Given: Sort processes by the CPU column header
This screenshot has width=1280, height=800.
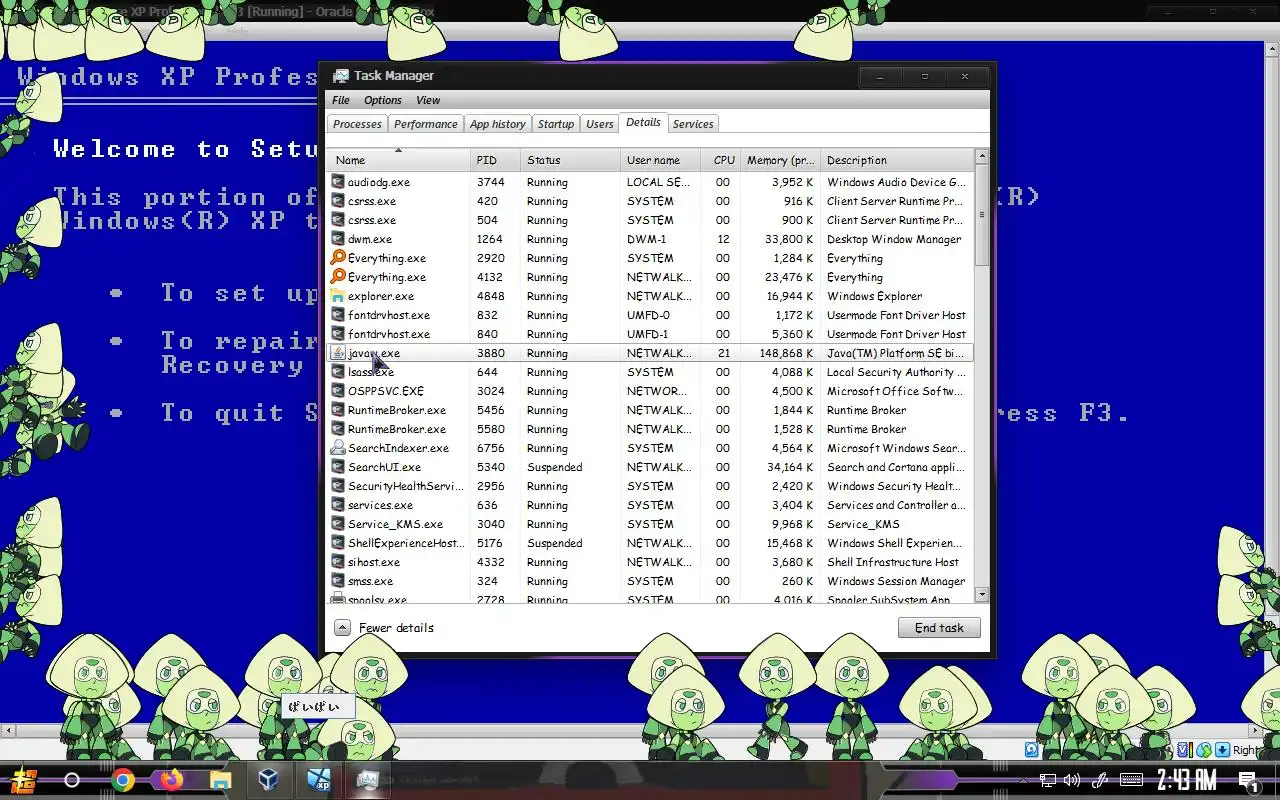Looking at the screenshot, I should tap(721, 160).
